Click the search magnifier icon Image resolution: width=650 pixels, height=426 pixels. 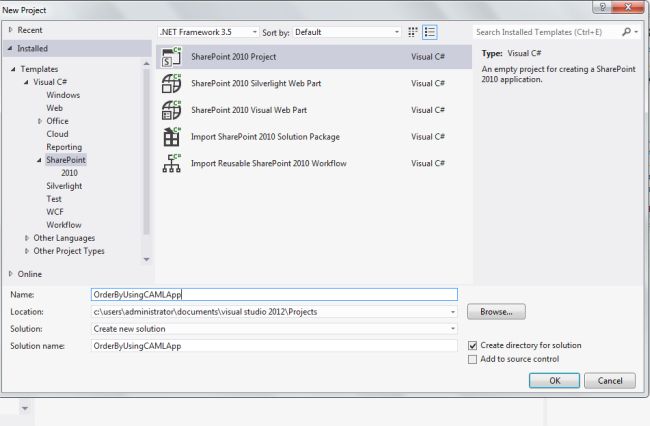point(626,32)
